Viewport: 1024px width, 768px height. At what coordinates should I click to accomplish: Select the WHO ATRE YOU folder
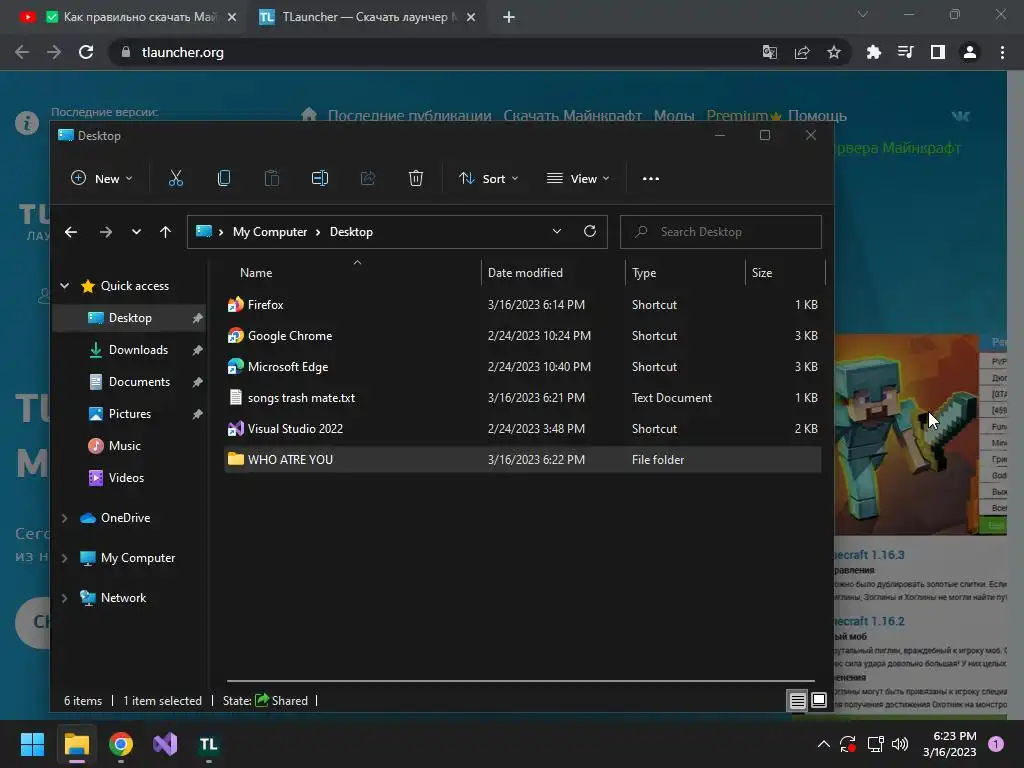tap(522, 460)
